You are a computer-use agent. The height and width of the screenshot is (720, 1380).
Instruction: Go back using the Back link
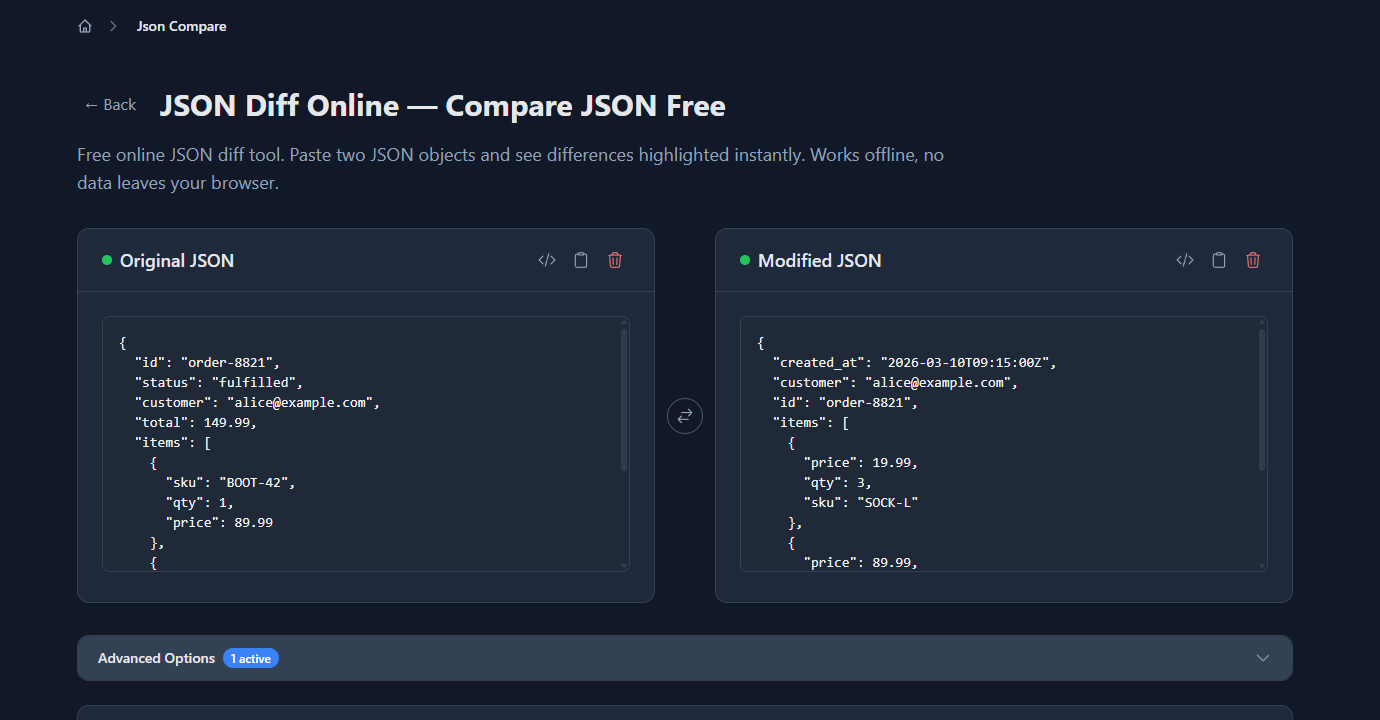tap(109, 104)
